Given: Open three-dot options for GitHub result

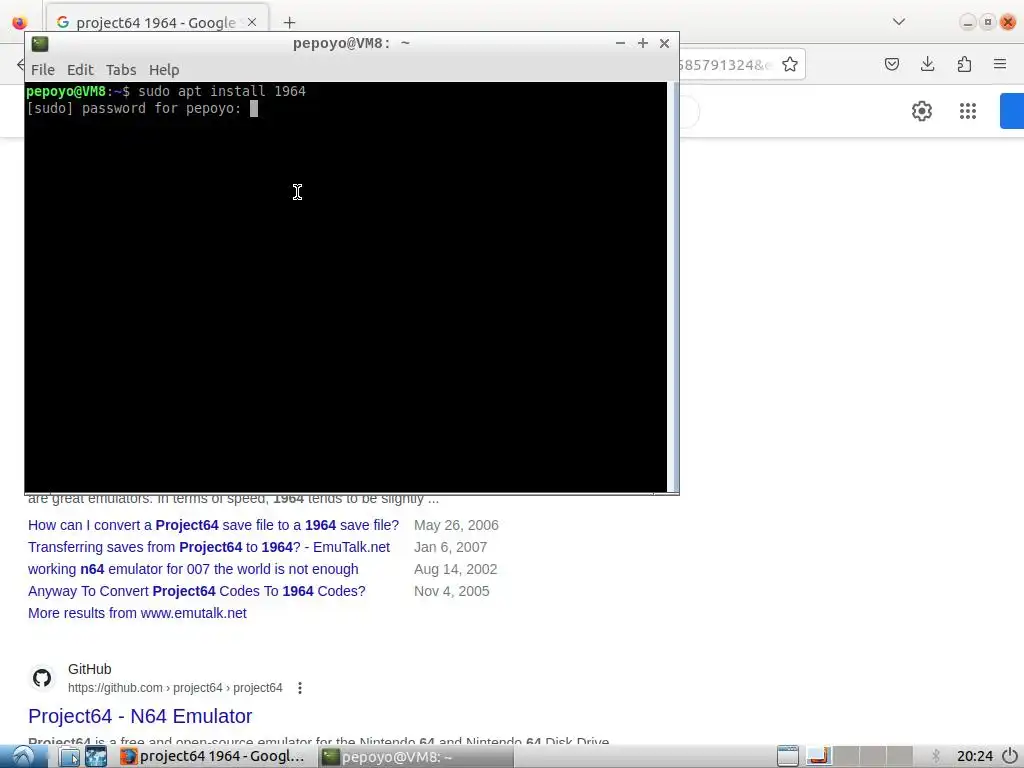Looking at the screenshot, I should [x=300, y=688].
